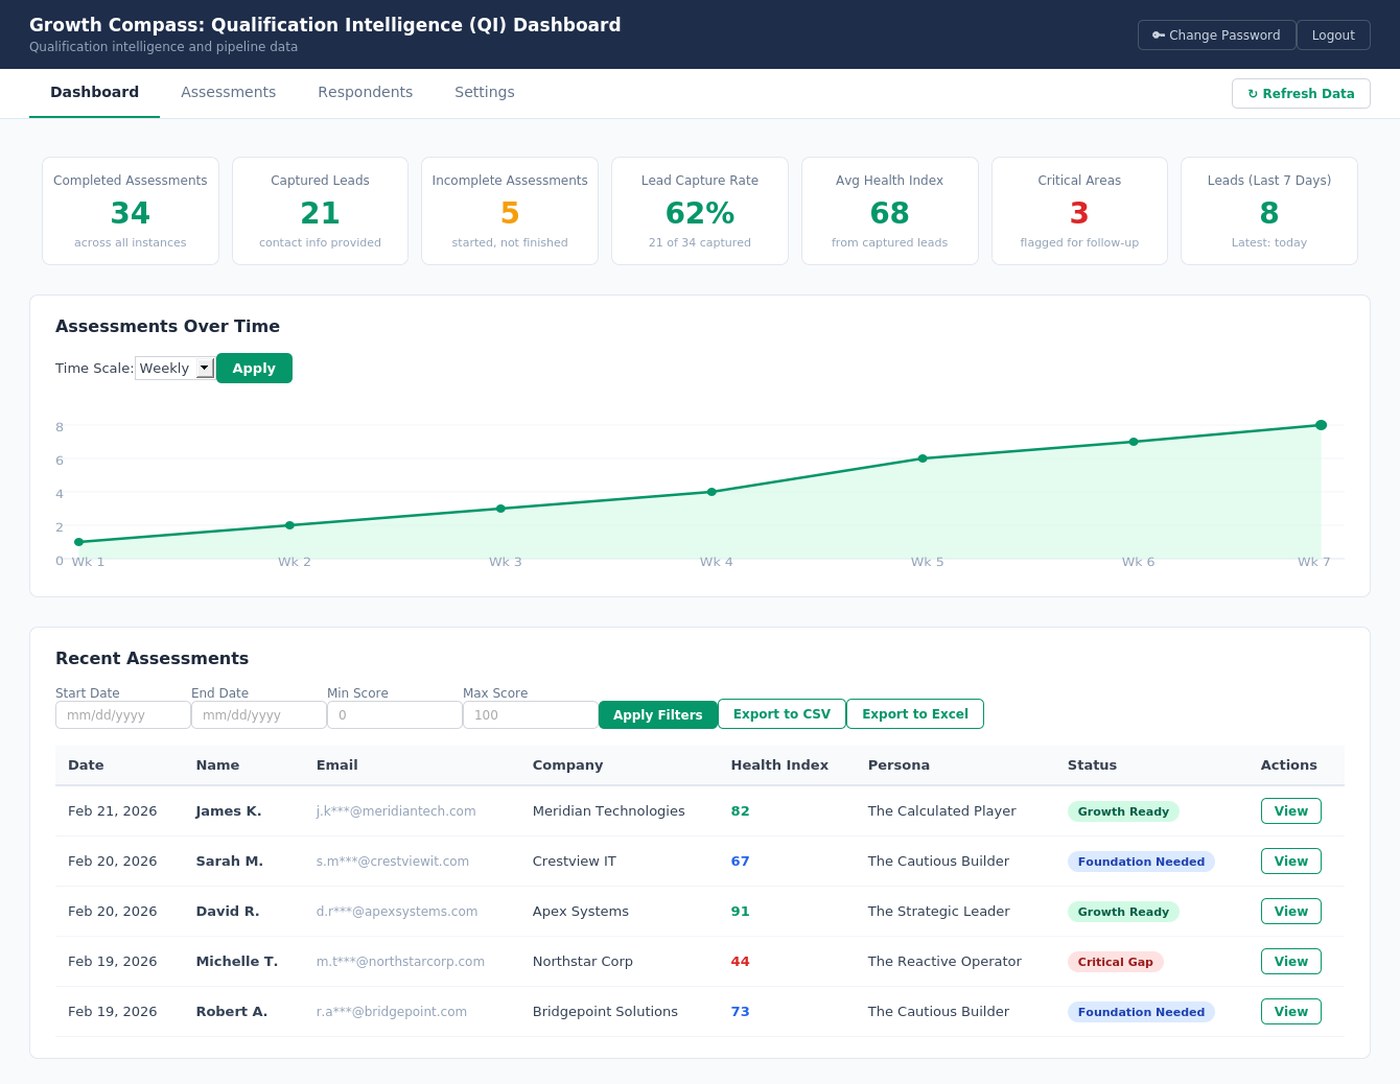Click inside the Min Score input field
This screenshot has height=1084, width=1400.
(x=394, y=714)
